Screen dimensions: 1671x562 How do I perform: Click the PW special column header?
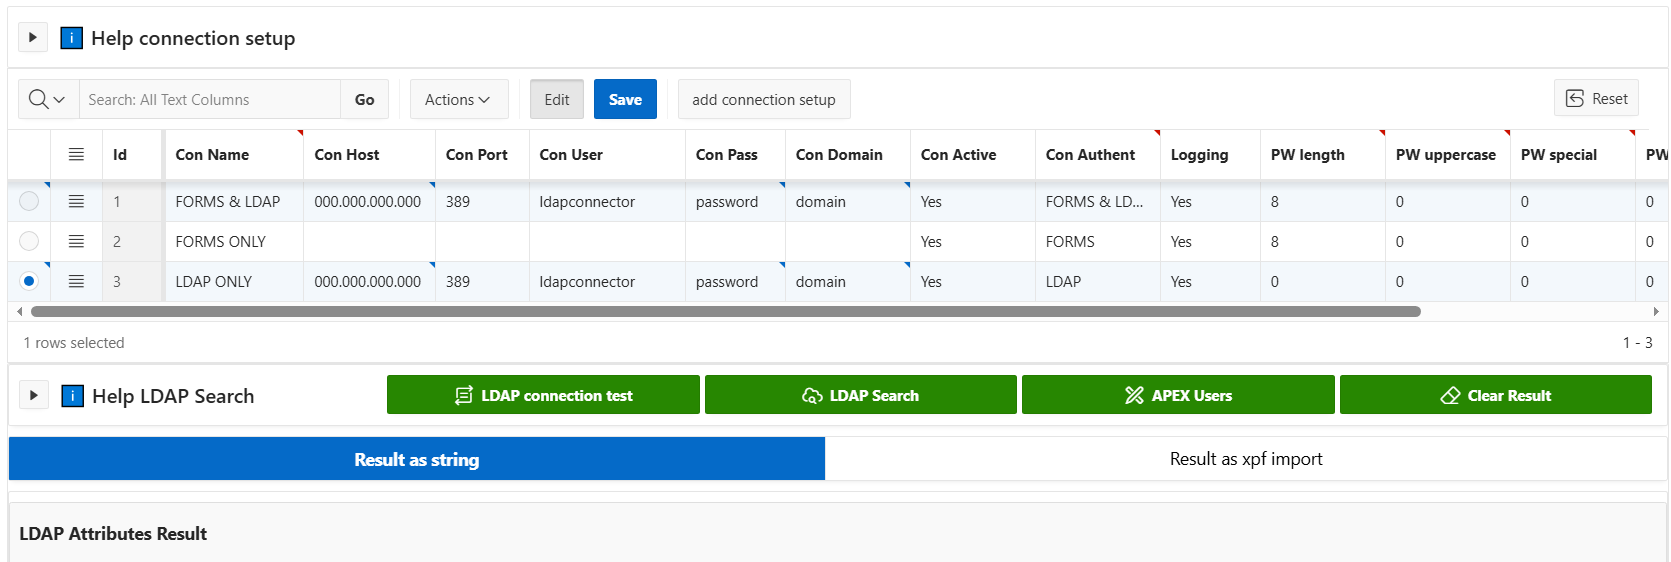point(1573,154)
